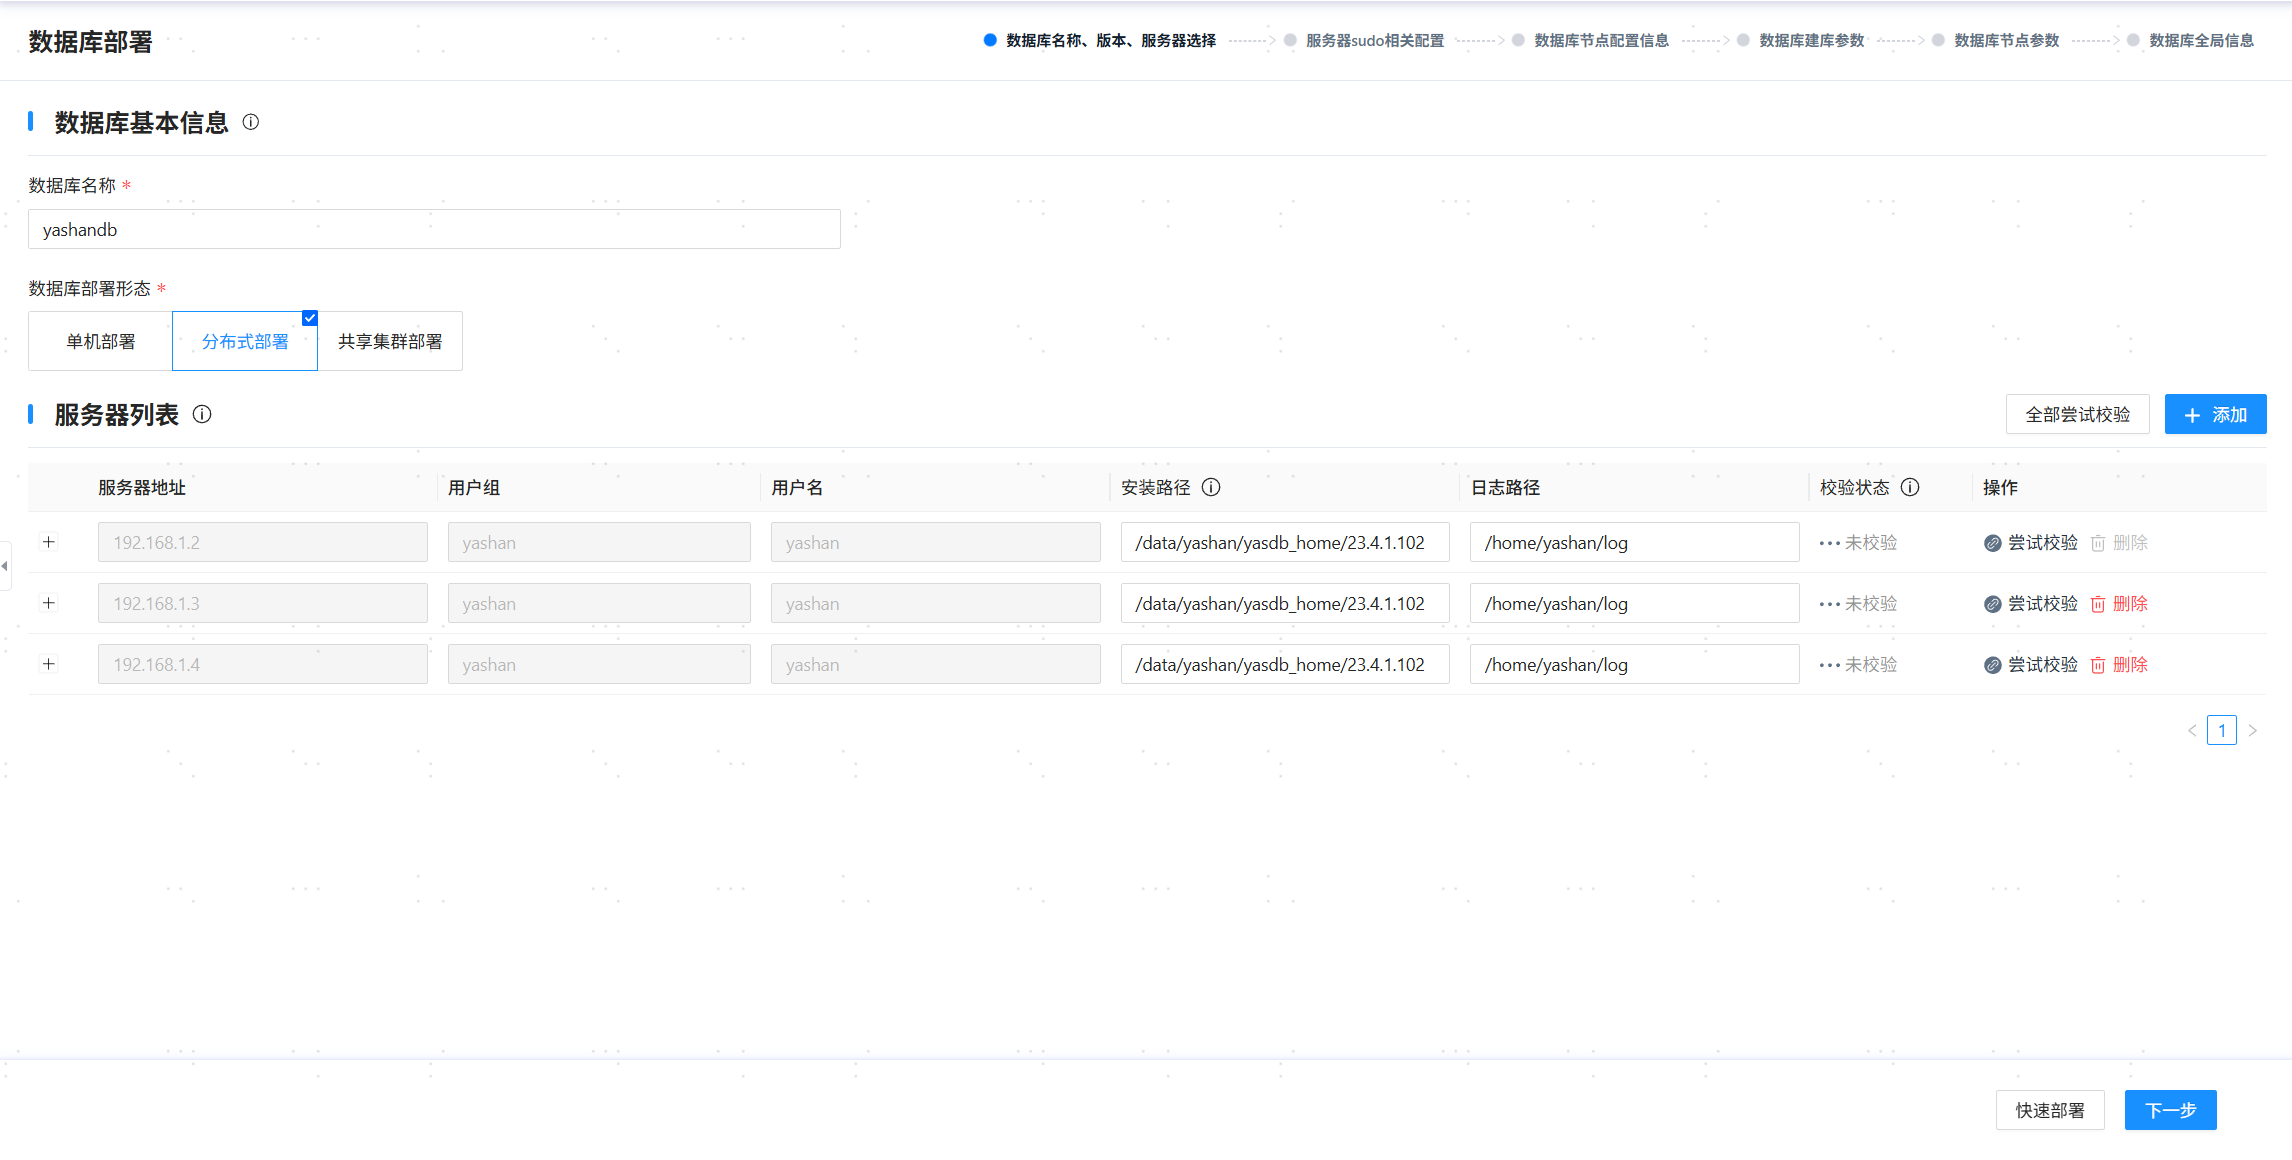Click info icon next to 安装路径 column
The image size is (2292, 1160).
click(1211, 487)
